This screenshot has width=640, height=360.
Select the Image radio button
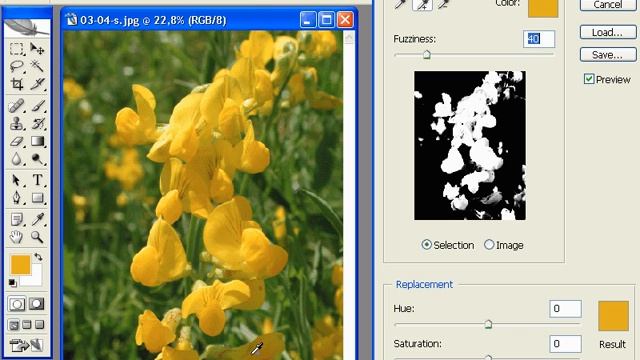click(x=489, y=244)
